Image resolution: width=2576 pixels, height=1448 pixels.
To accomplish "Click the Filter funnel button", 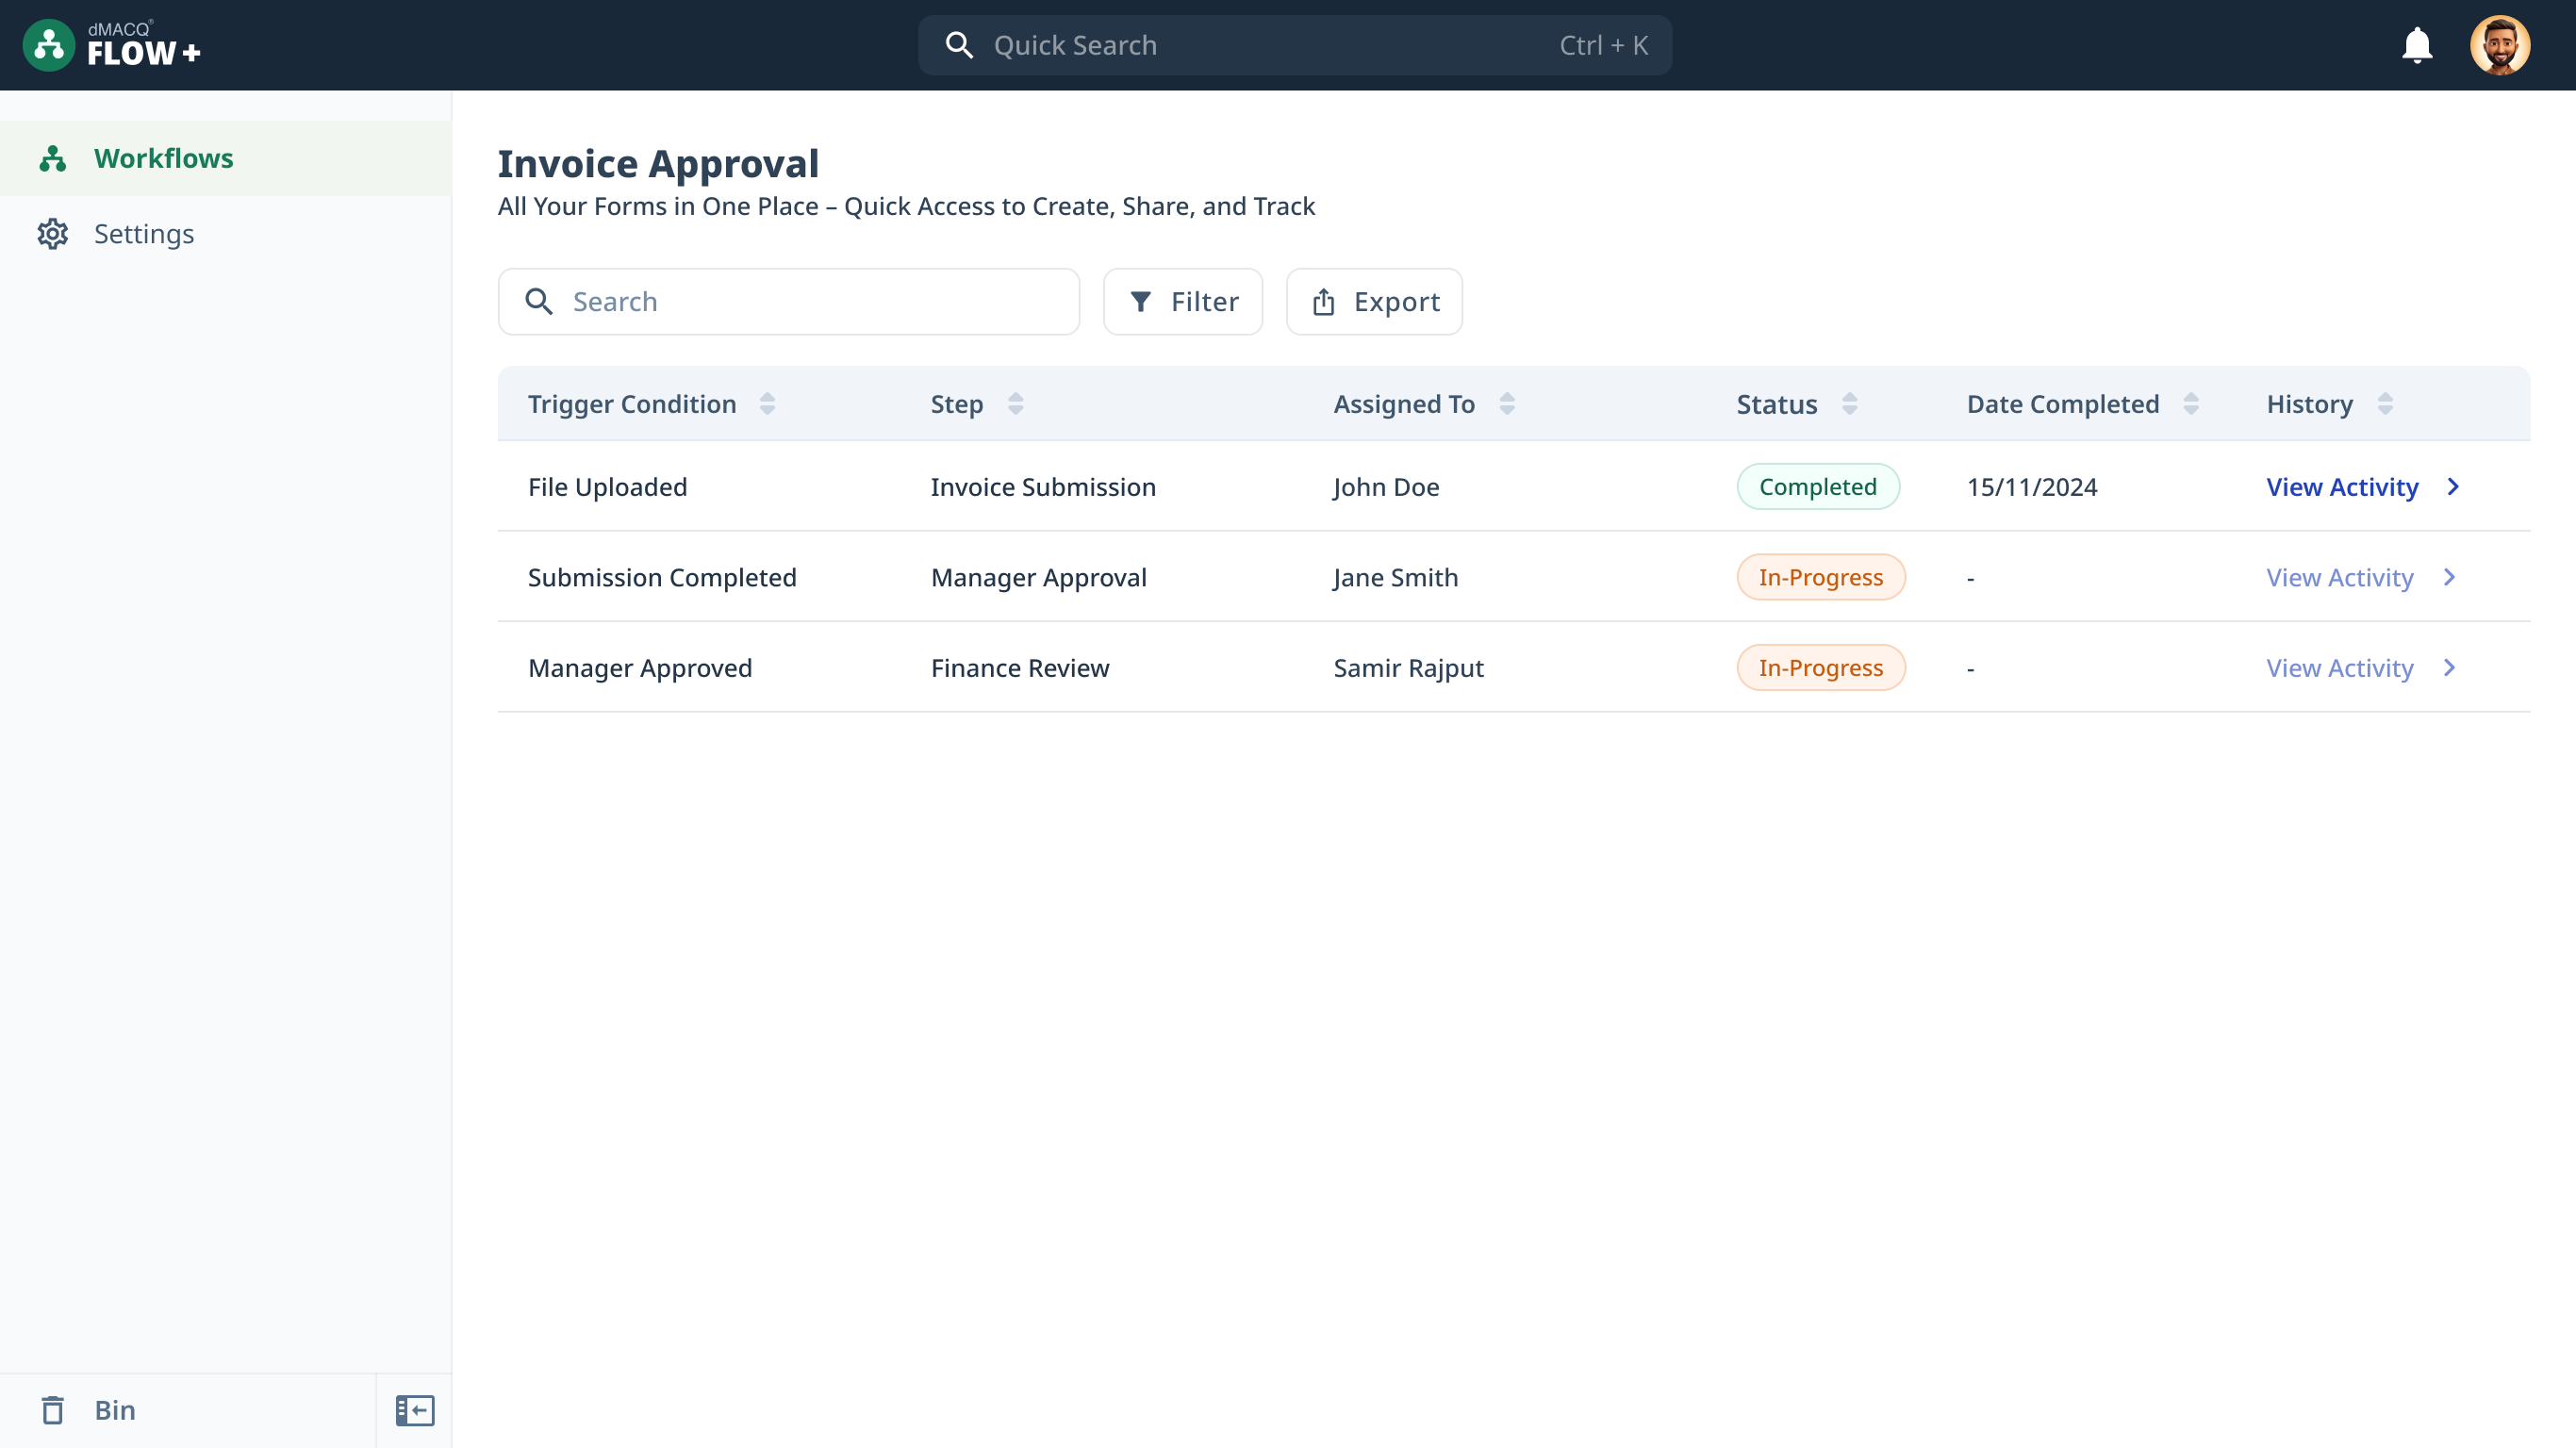I will coord(1182,302).
